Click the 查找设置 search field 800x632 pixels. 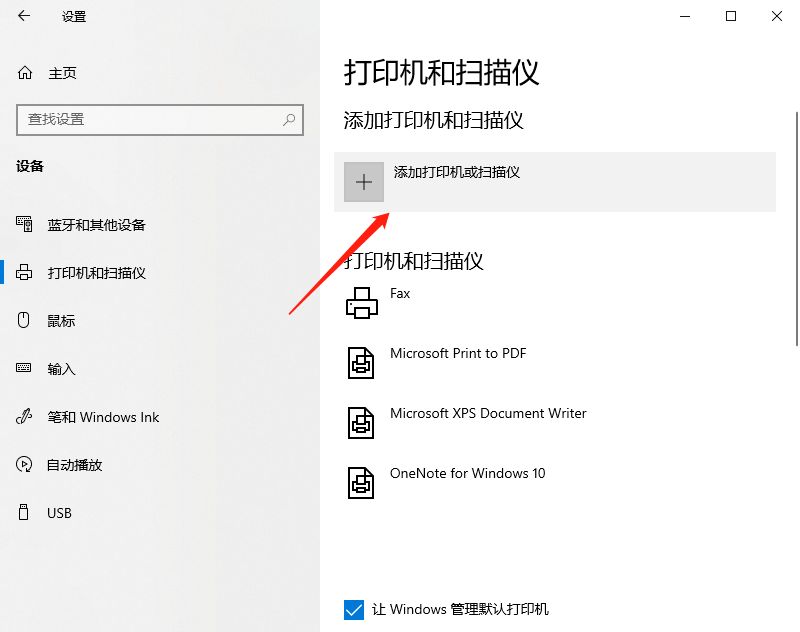point(160,120)
